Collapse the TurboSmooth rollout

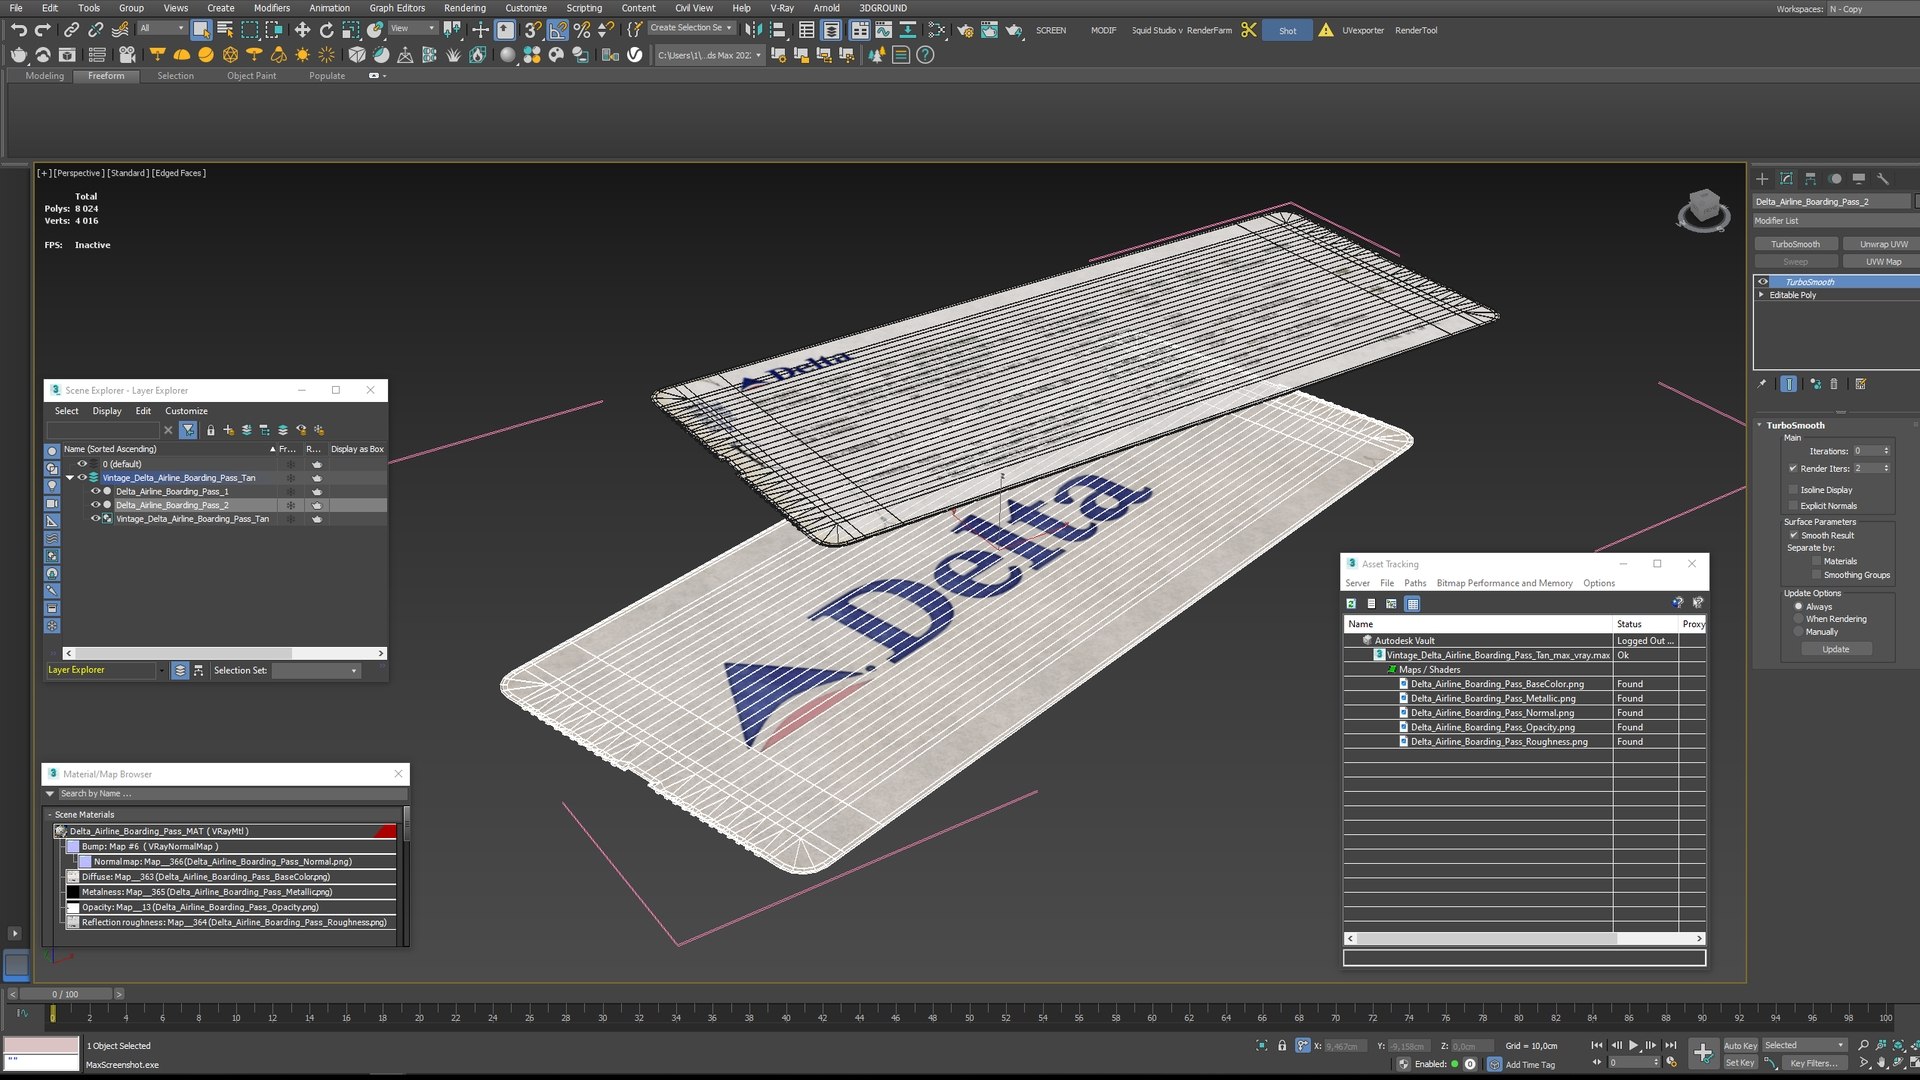coord(1760,425)
